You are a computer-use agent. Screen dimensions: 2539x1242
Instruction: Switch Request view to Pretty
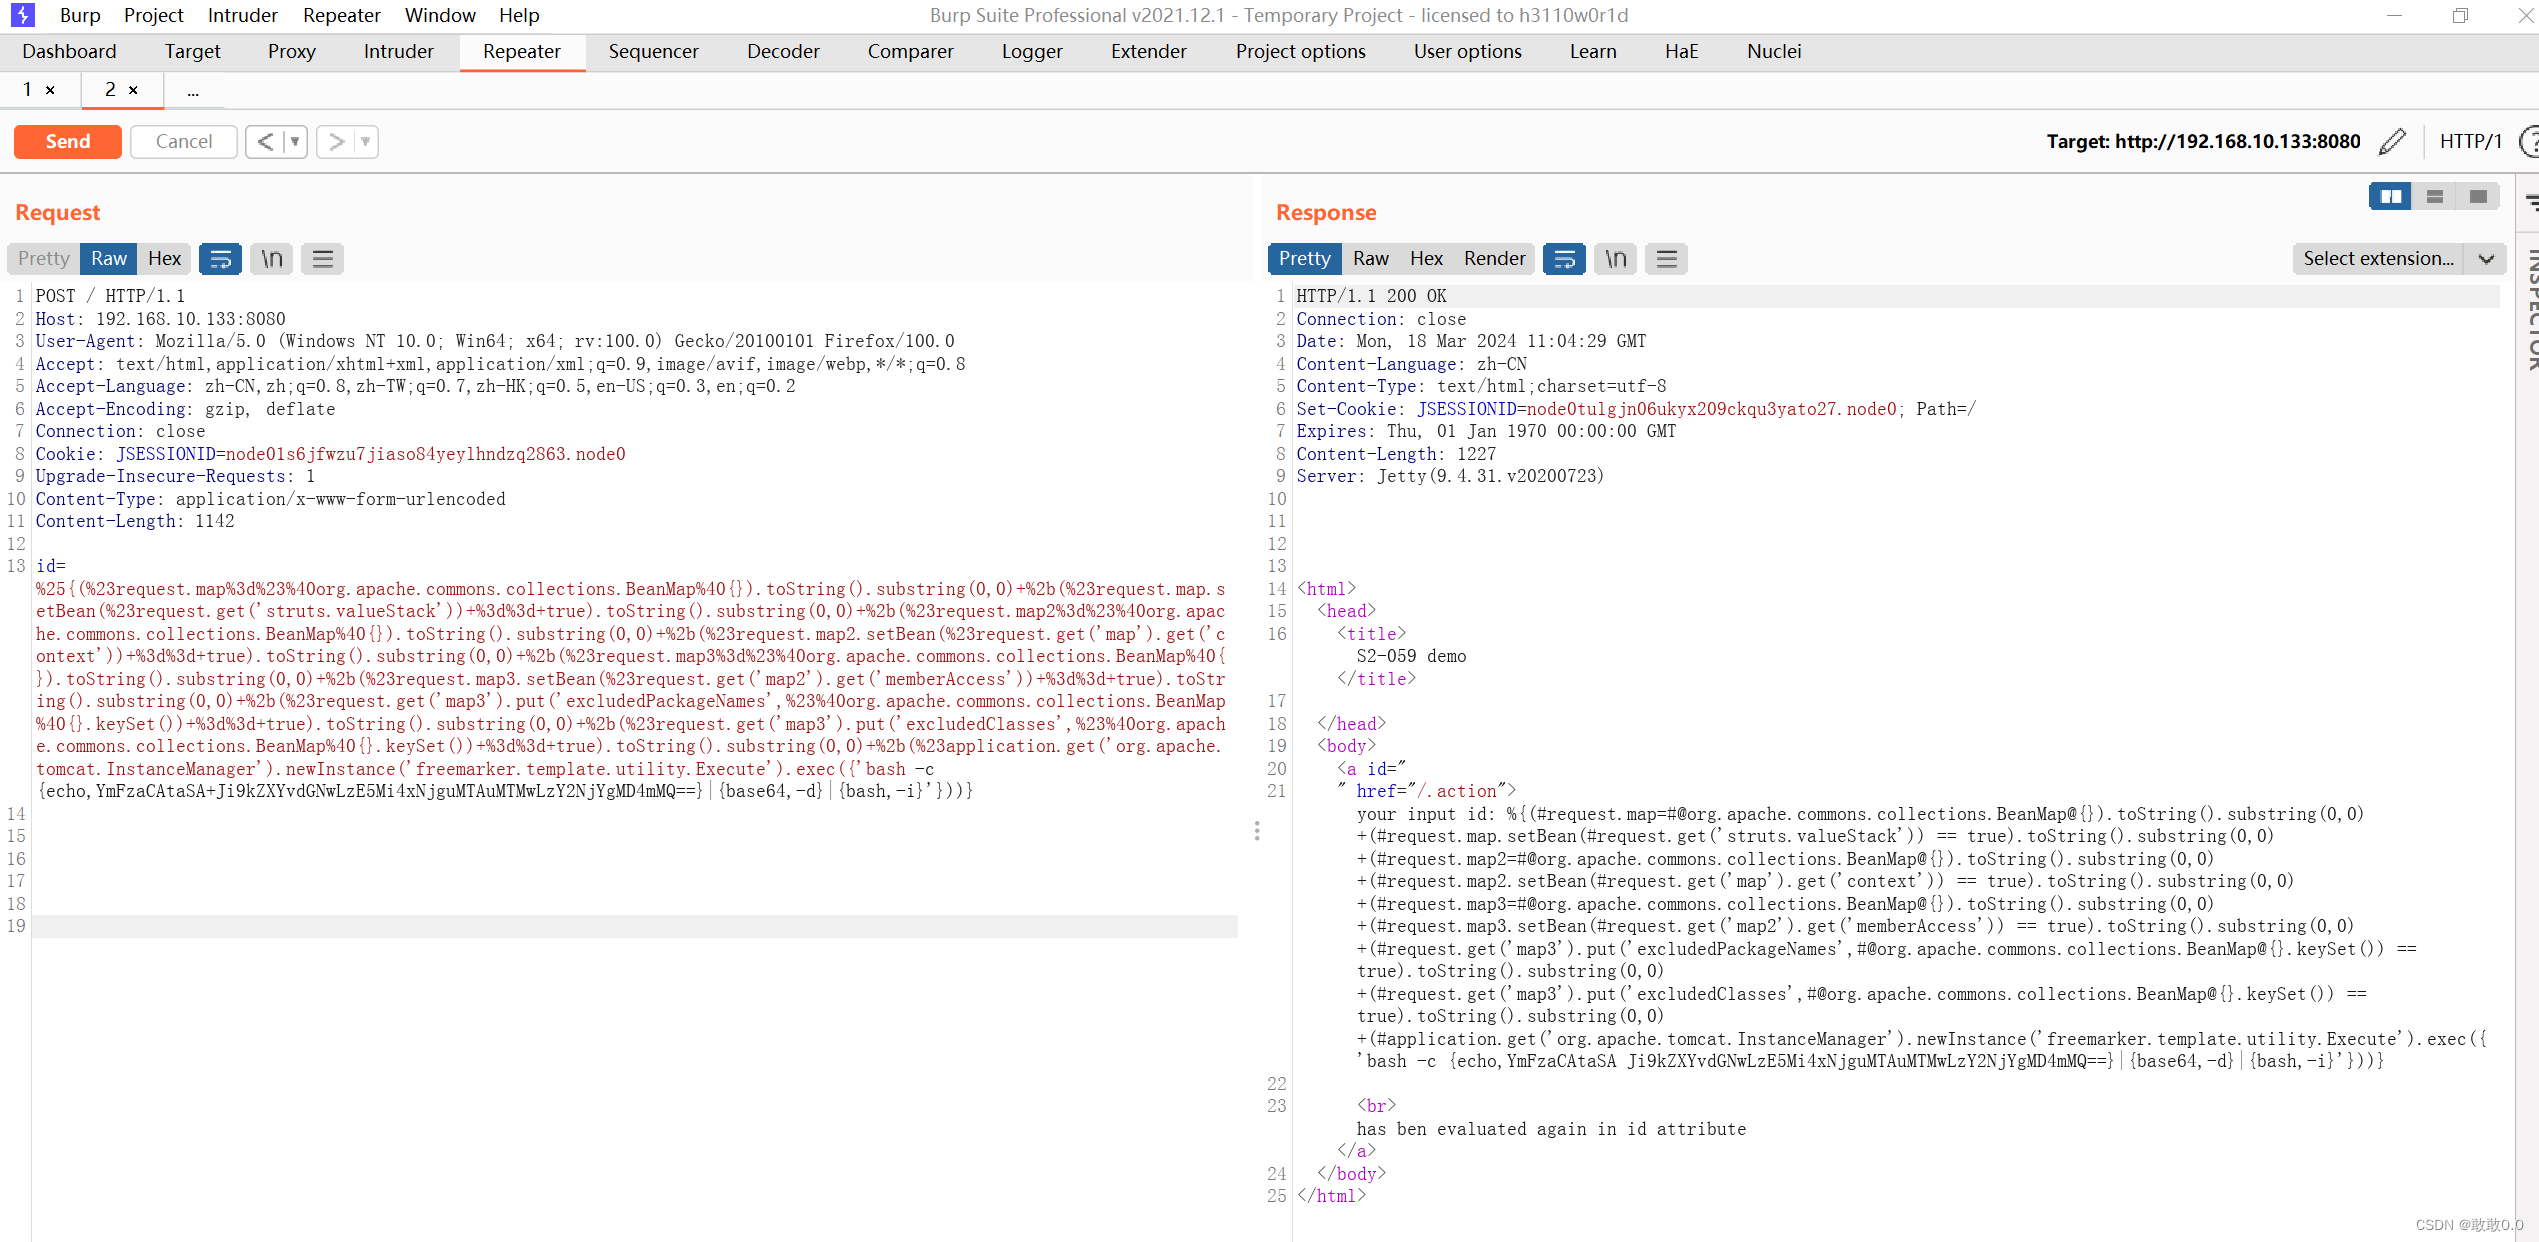coord(44,259)
